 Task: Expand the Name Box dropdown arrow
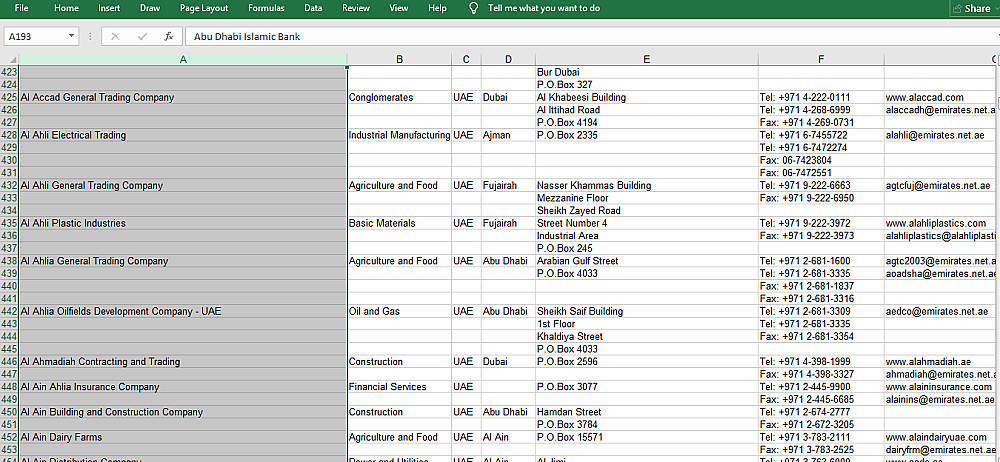[x=71, y=36]
